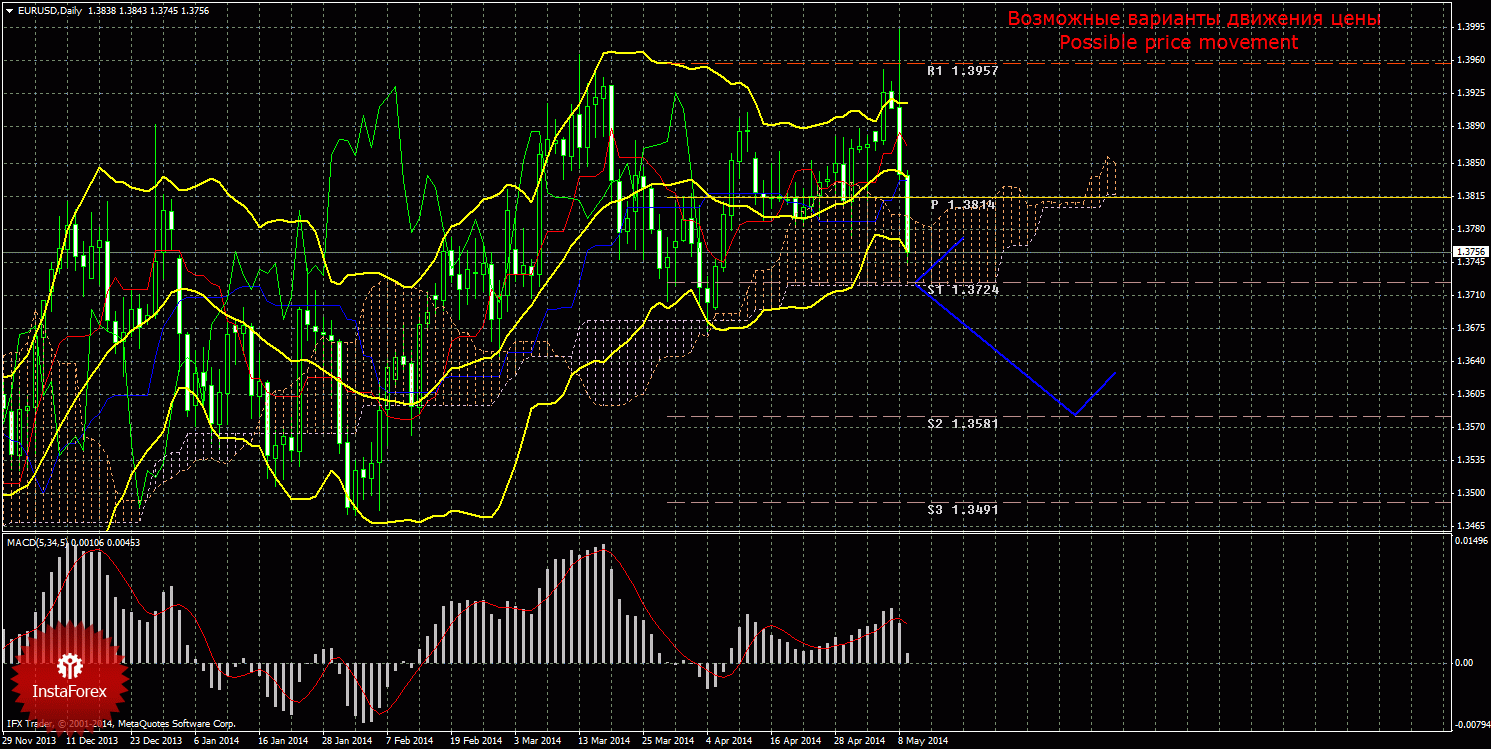Click the 8 May 2014 date label
The image size is (1491, 749).
[x=923, y=741]
